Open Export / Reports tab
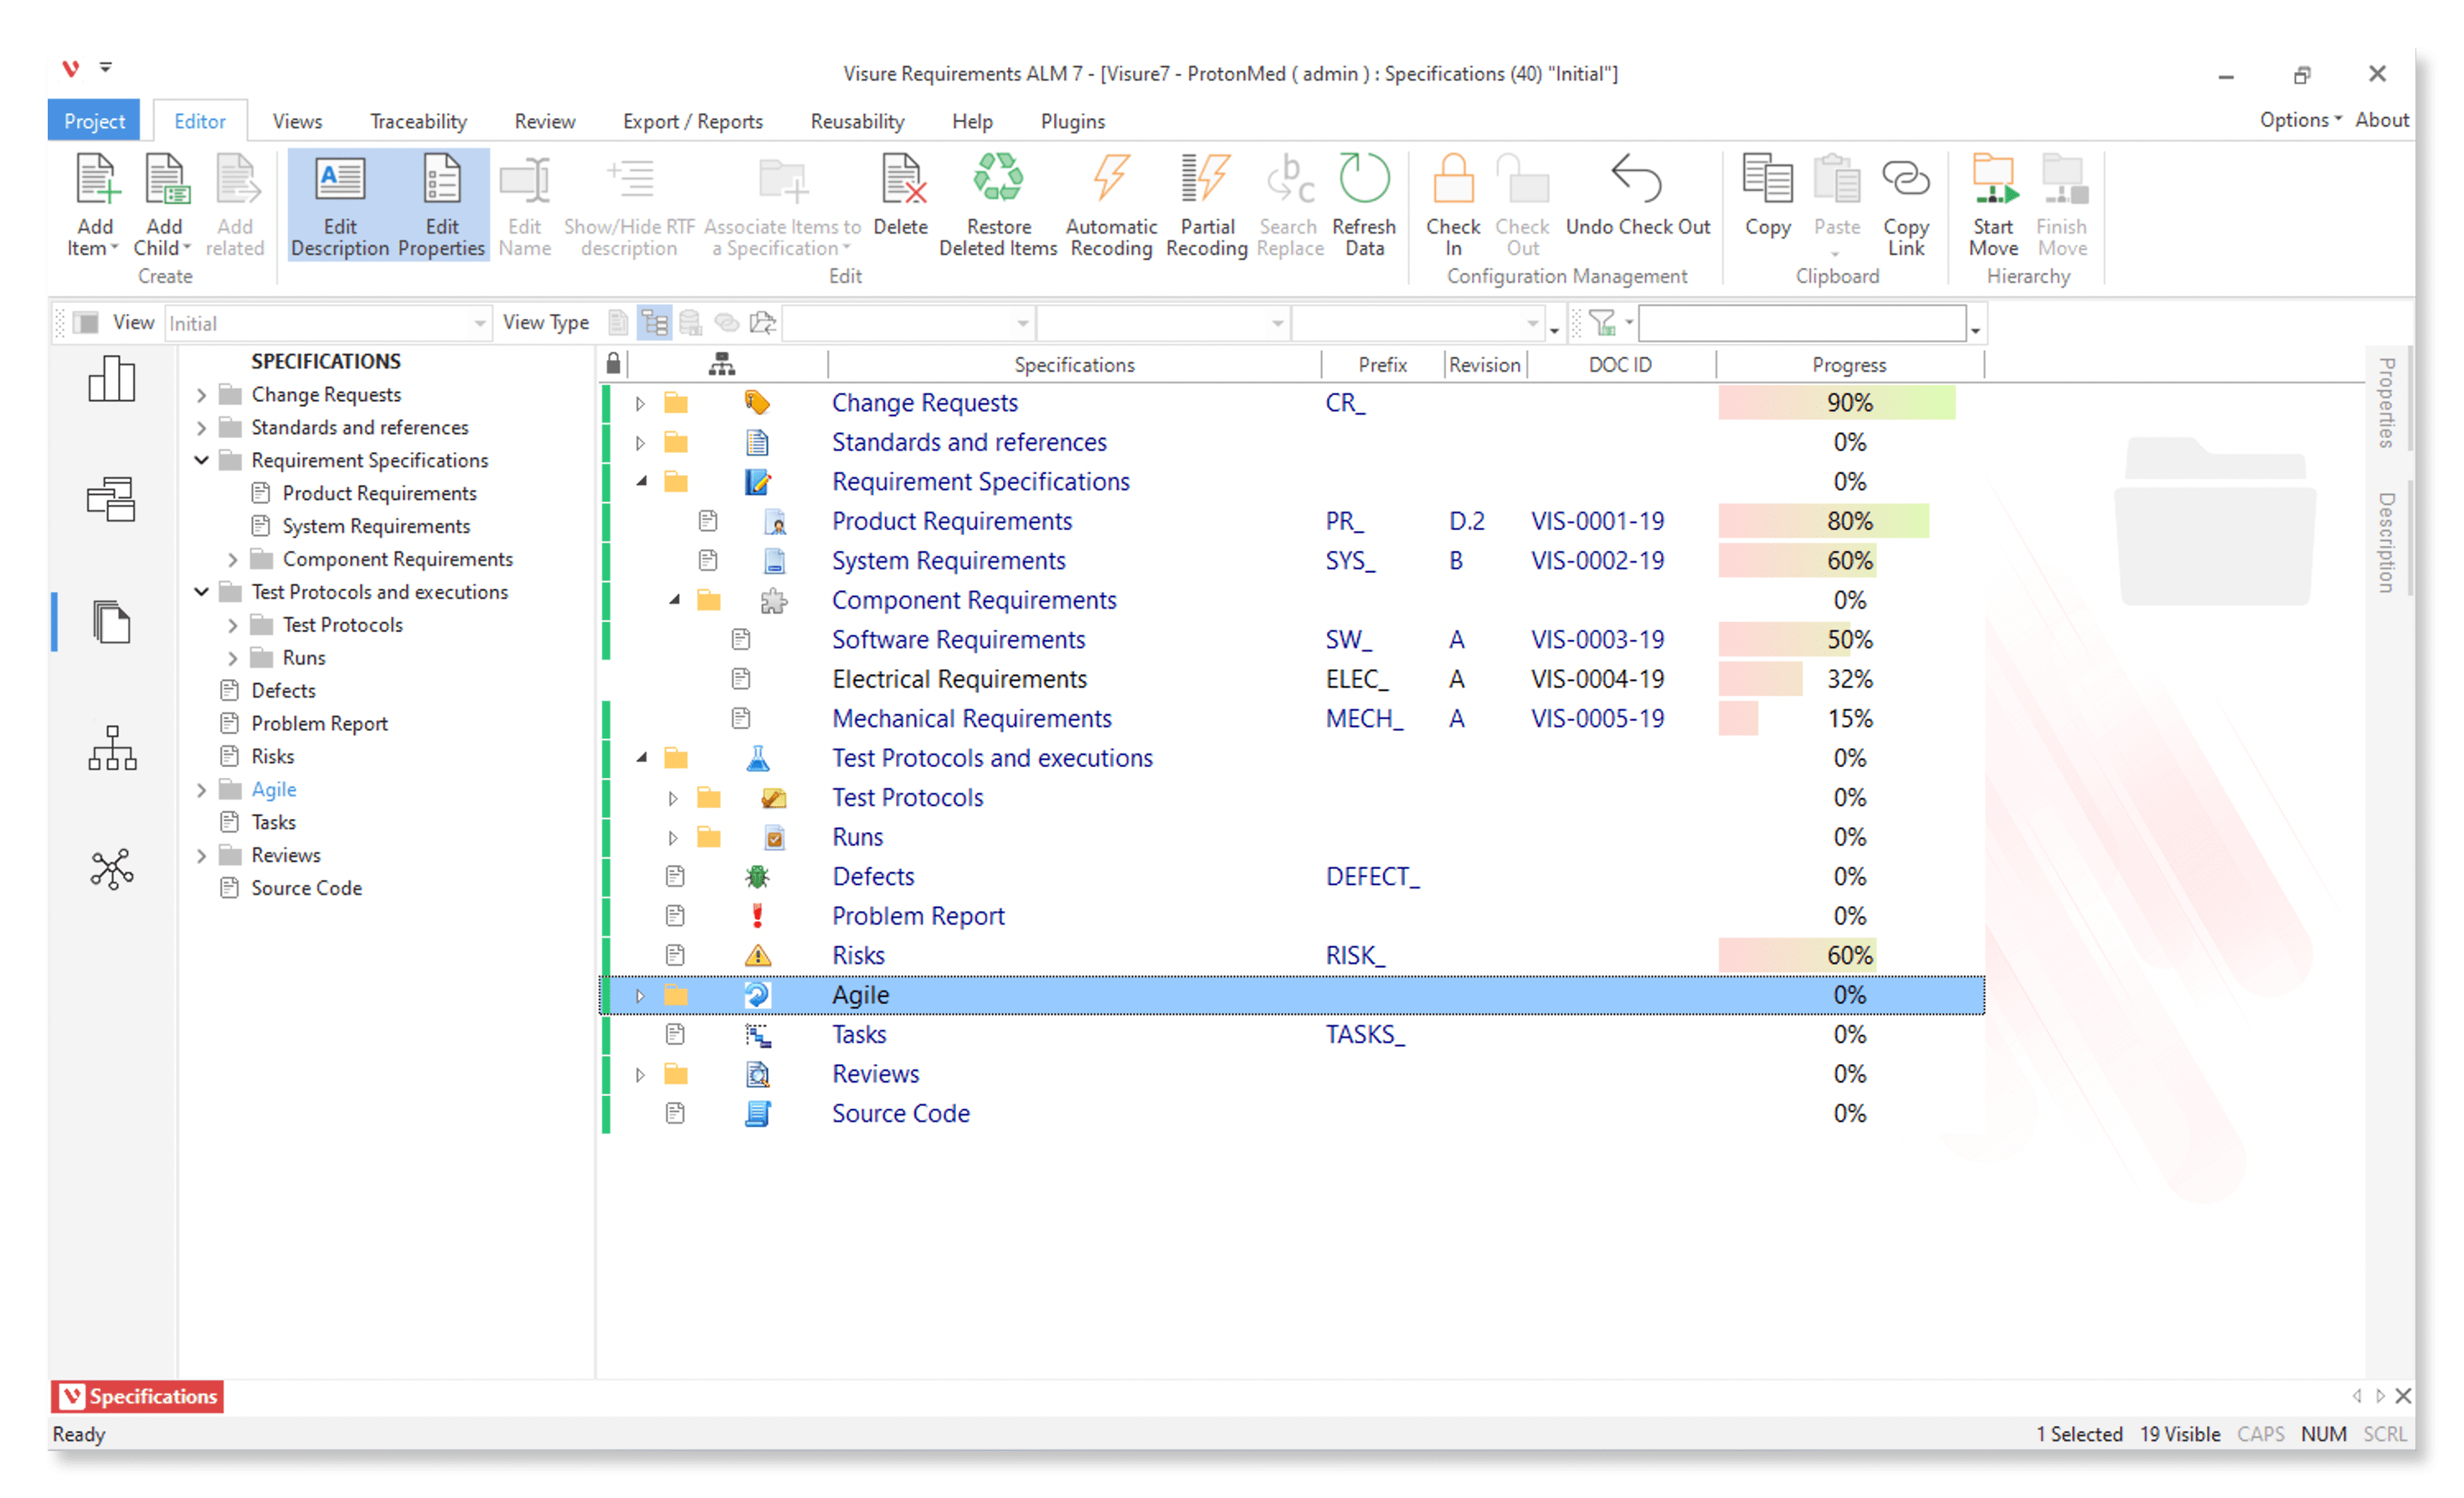This screenshot has height=1498, width=2464. point(692,121)
